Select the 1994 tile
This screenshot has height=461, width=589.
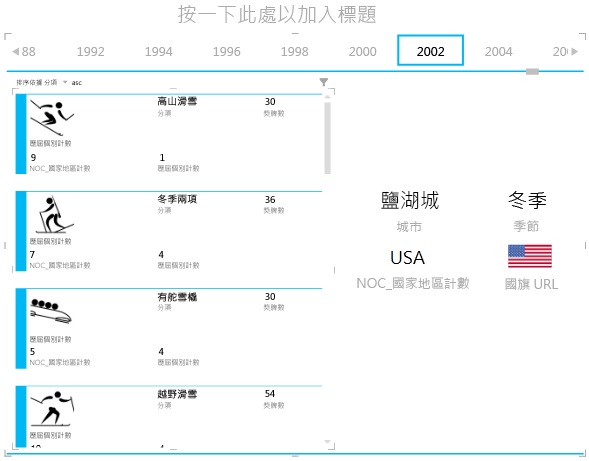click(x=159, y=51)
